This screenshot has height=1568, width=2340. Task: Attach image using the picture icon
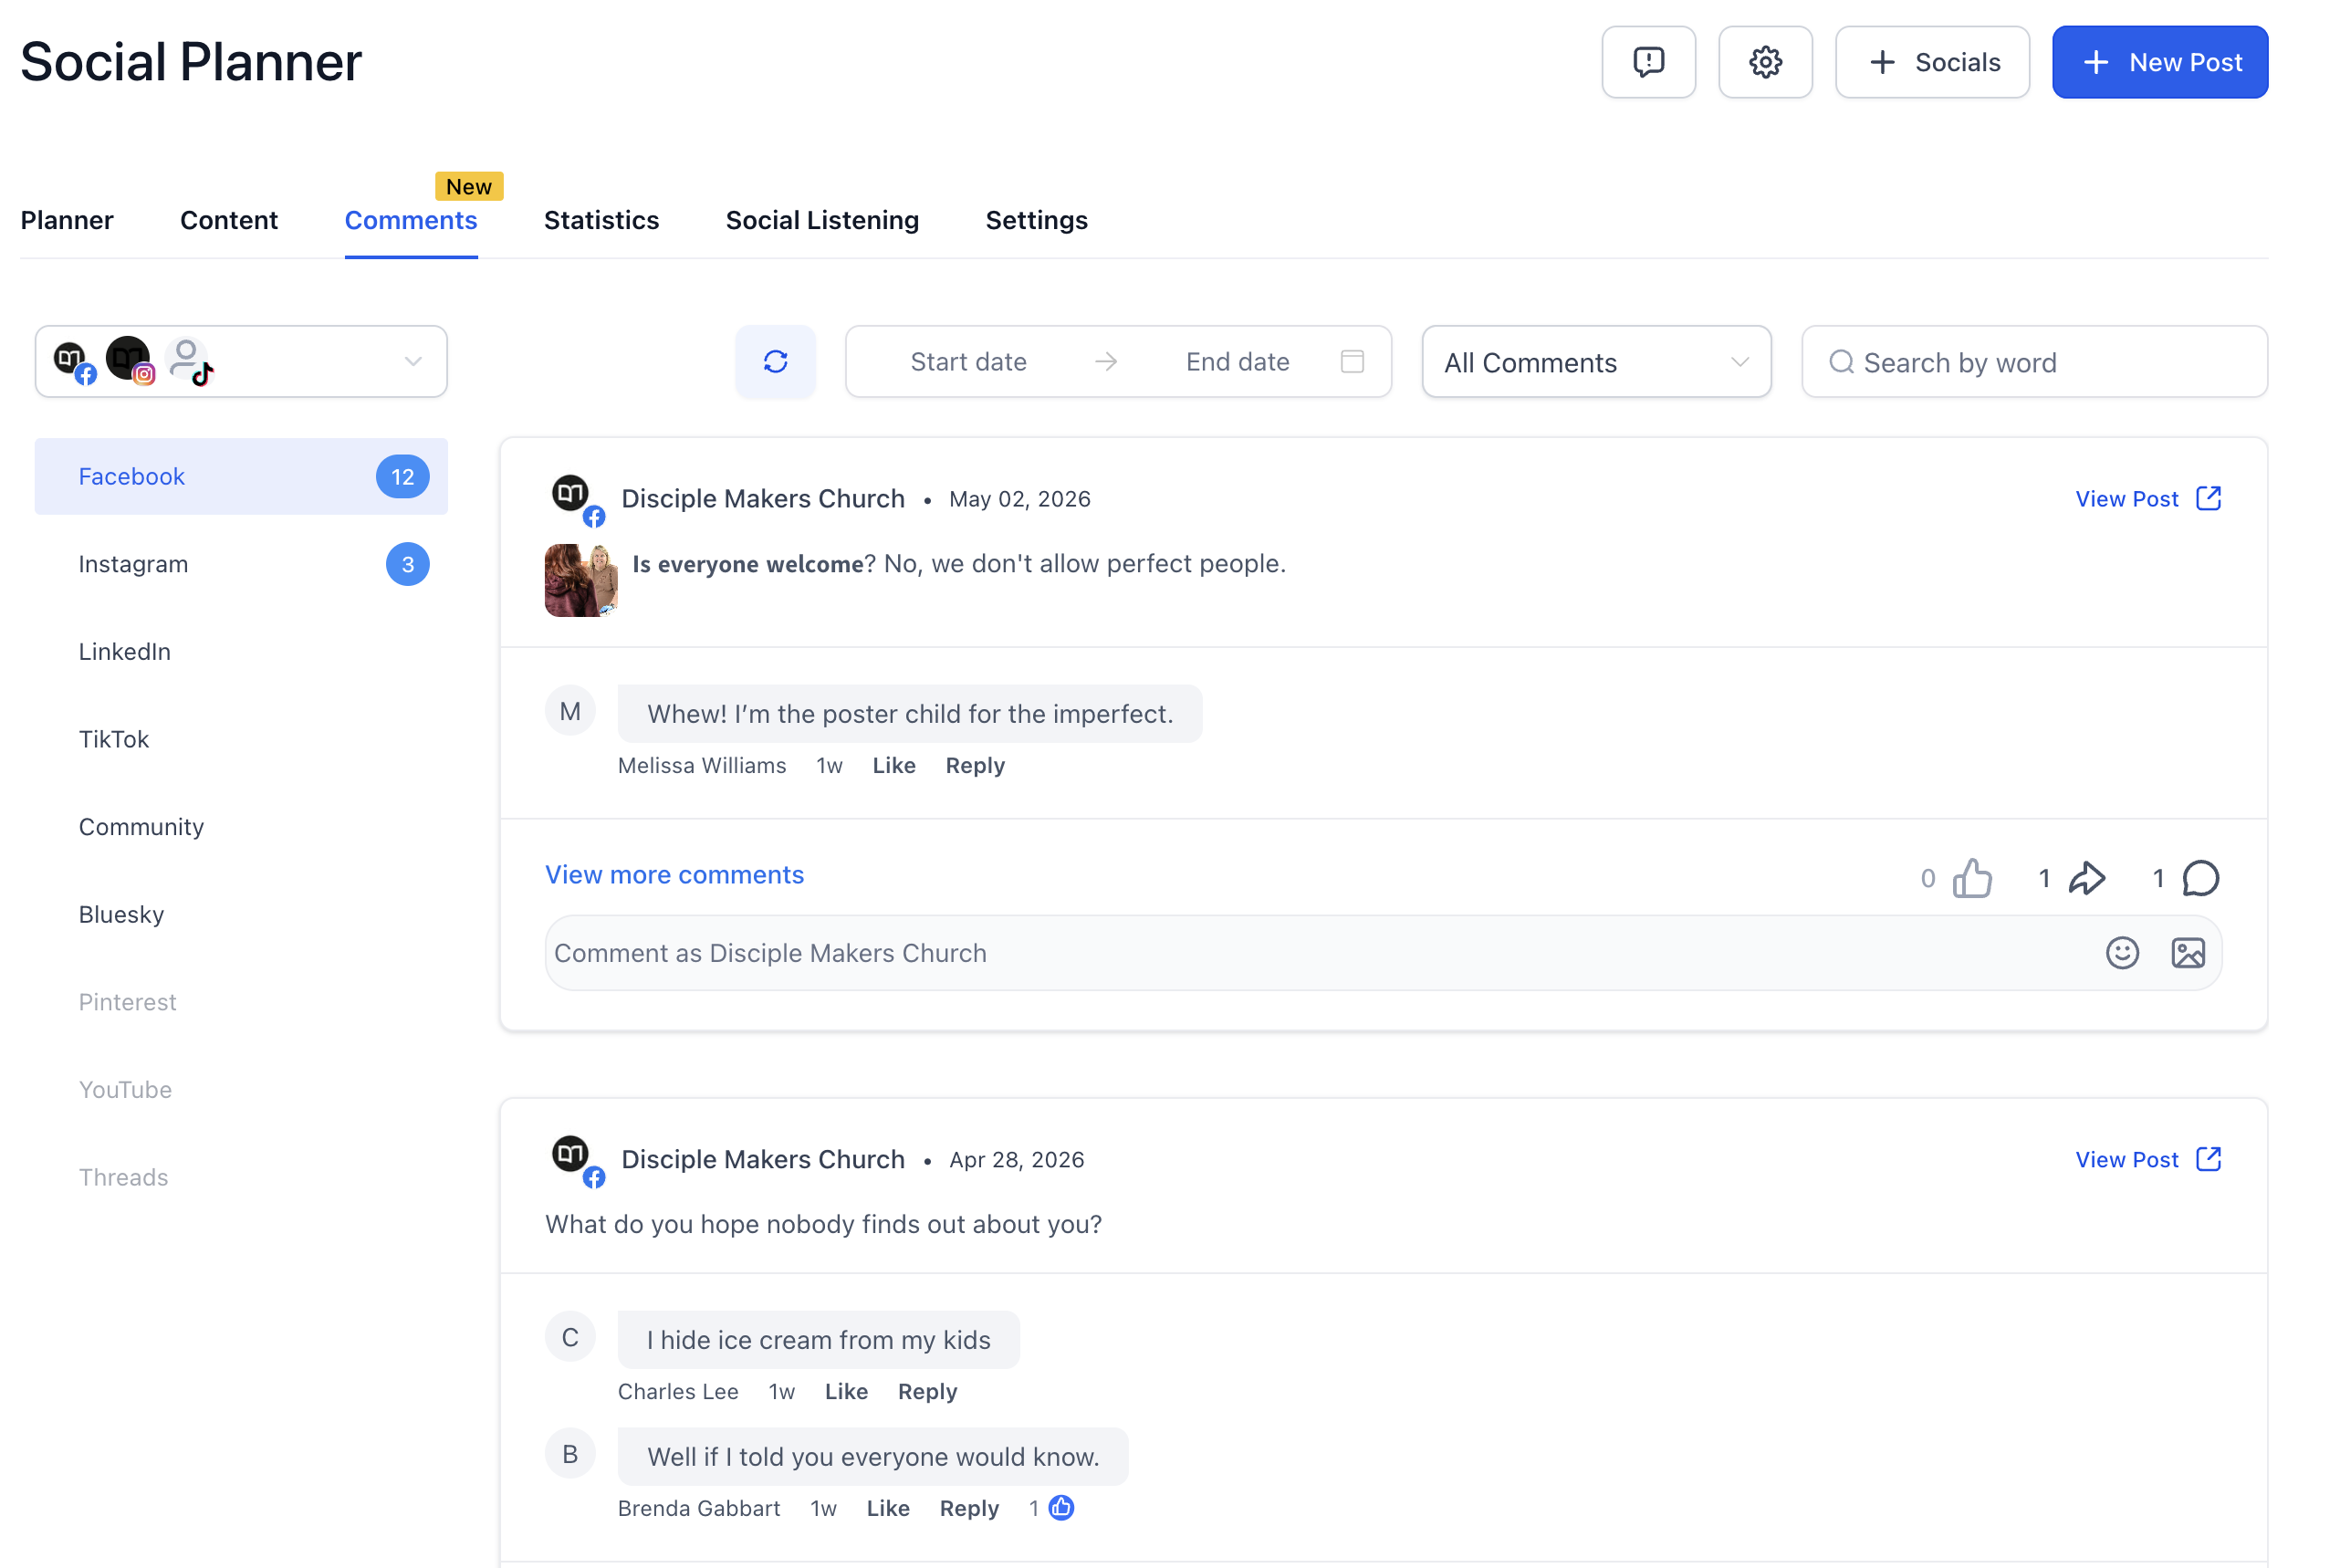(2188, 953)
